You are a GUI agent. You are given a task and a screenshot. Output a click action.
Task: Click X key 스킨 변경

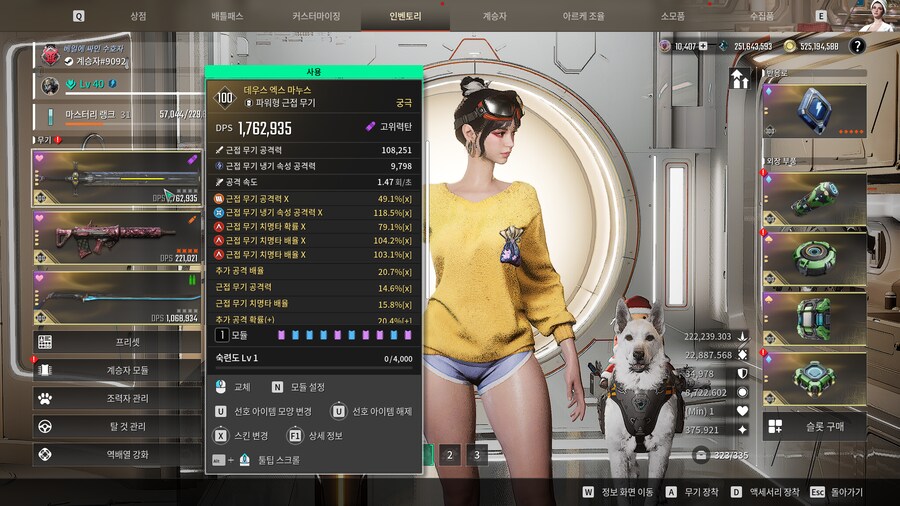click(220, 436)
